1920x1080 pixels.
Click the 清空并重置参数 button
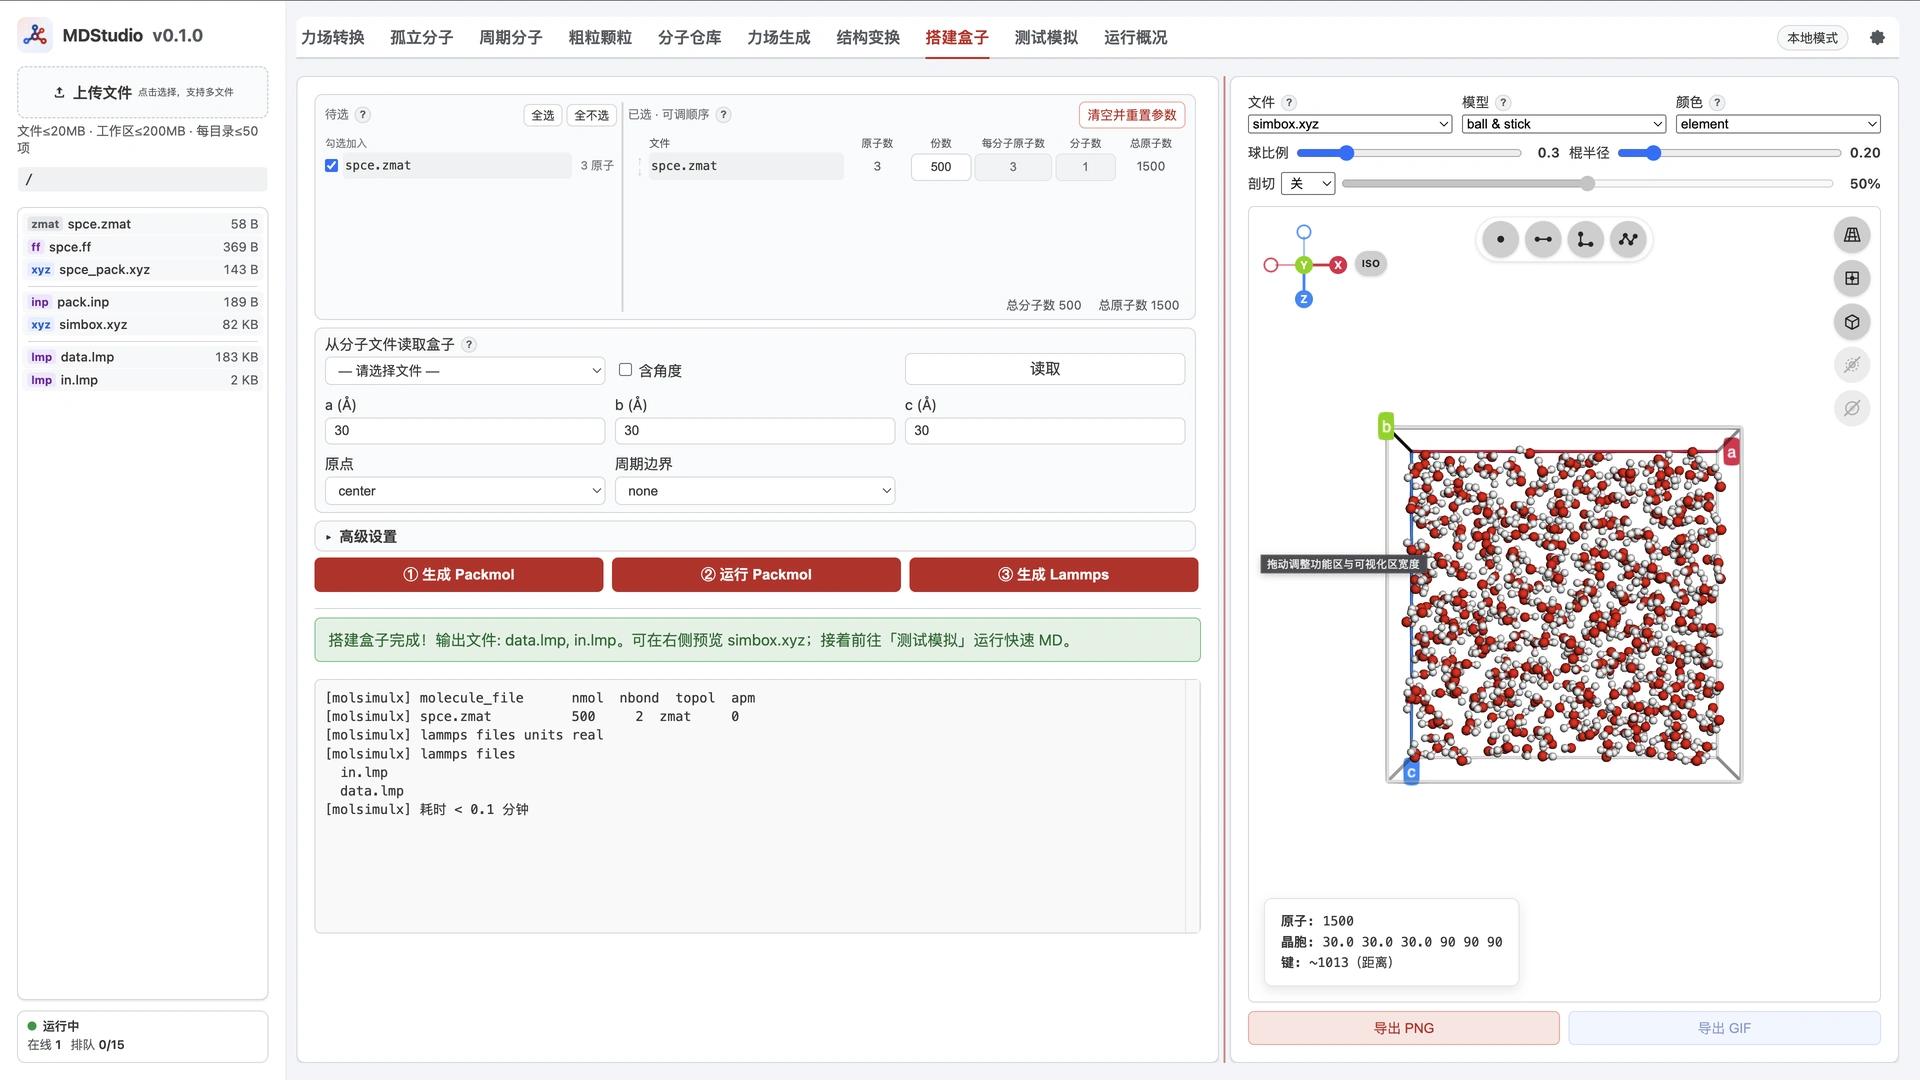click(1132, 115)
